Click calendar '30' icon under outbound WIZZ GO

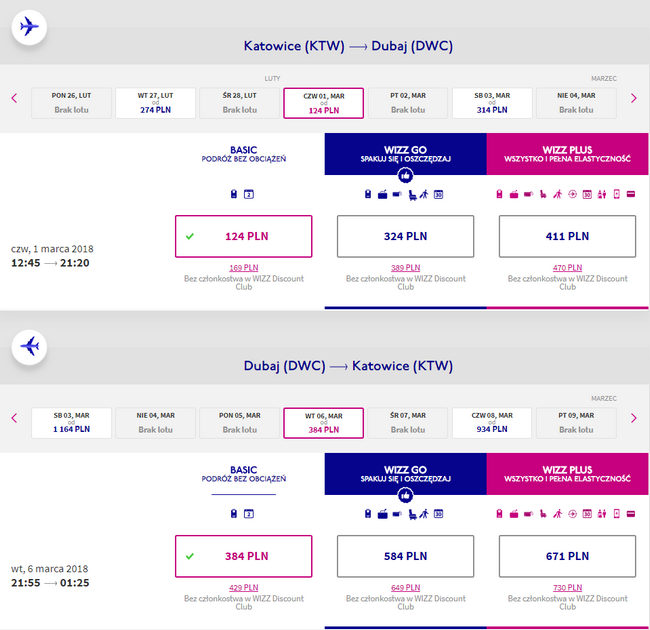point(438,194)
